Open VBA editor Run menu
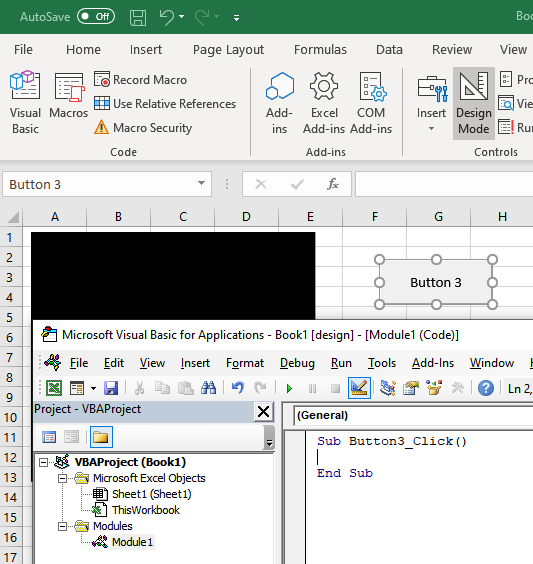The height and width of the screenshot is (564, 533). tap(341, 363)
